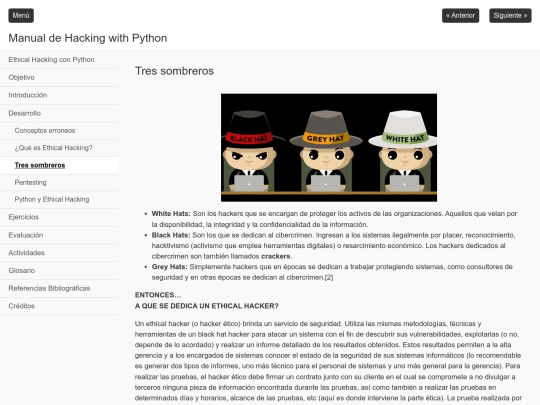
Task: Go to previous page with Anterior
Action: (460, 15)
